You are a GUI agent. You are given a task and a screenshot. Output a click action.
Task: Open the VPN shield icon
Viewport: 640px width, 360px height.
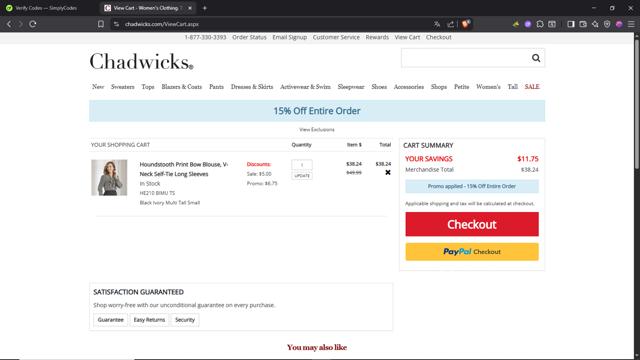[x=607, y=24]
